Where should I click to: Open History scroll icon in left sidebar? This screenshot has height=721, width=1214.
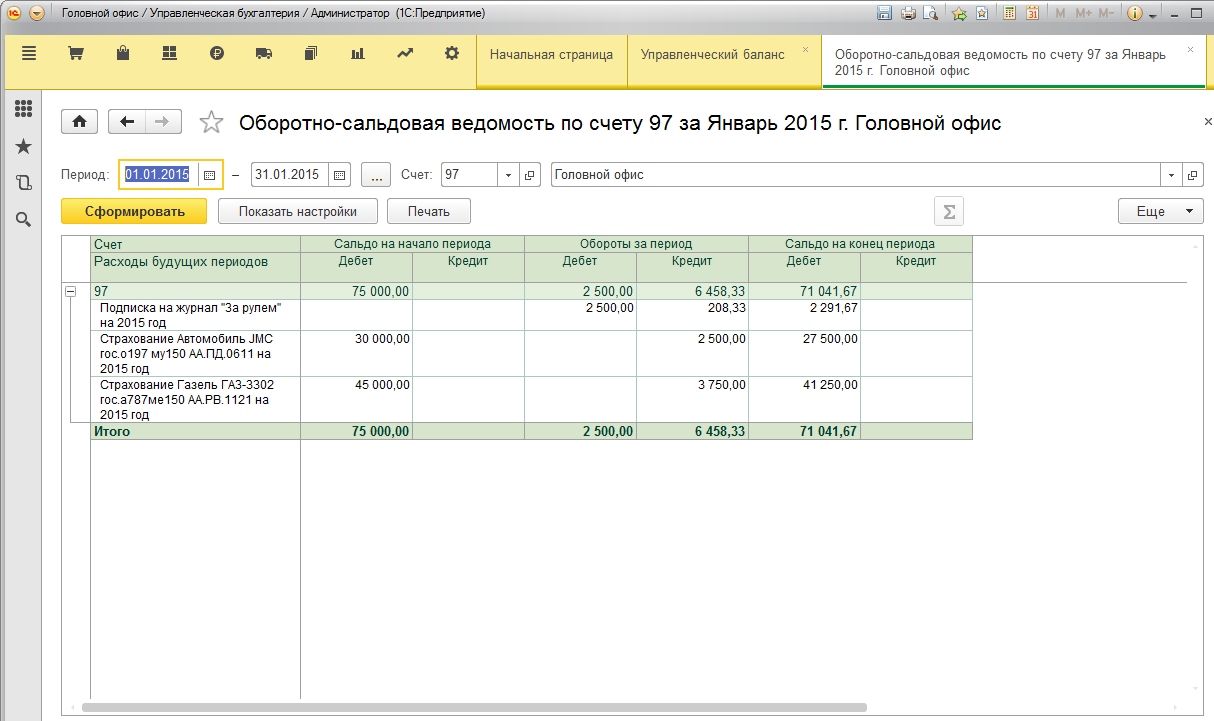(x=23, y=183)
